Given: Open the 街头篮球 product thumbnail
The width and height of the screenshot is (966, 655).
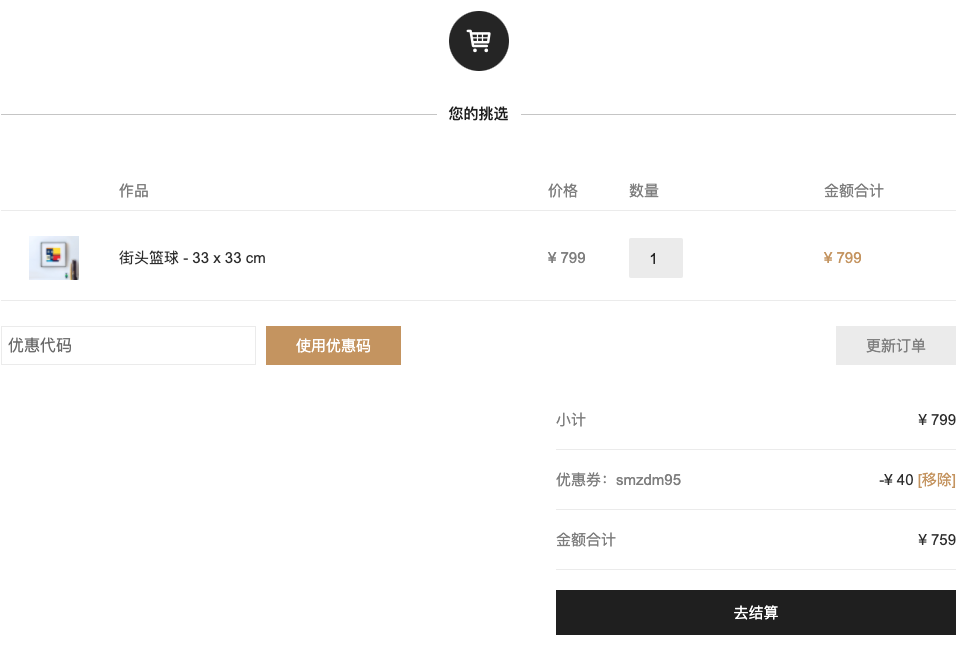Looking at the screenshot, I should [54, 258].
